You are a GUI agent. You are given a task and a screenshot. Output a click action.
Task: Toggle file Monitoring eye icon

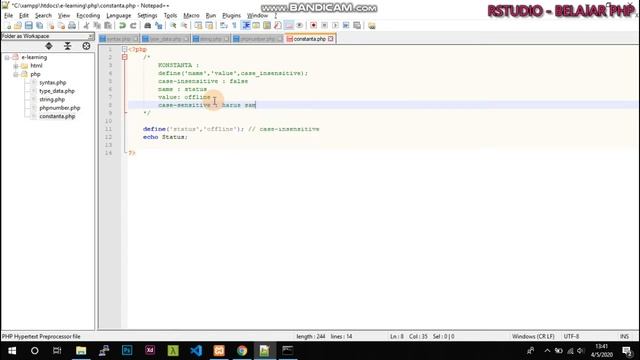[299, 26]
